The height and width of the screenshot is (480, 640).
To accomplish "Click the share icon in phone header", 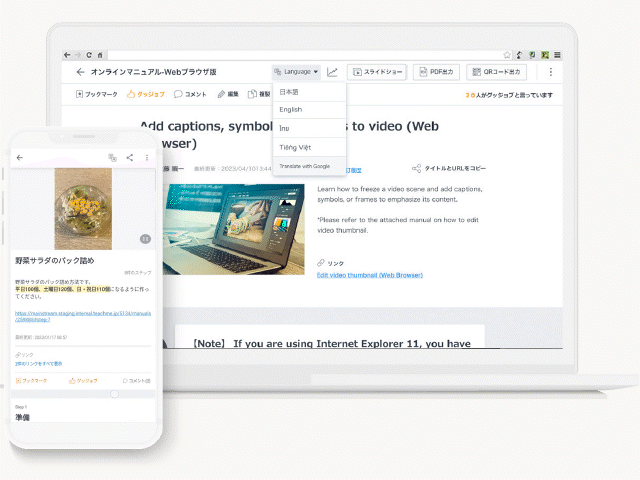I will click(130, 157).
